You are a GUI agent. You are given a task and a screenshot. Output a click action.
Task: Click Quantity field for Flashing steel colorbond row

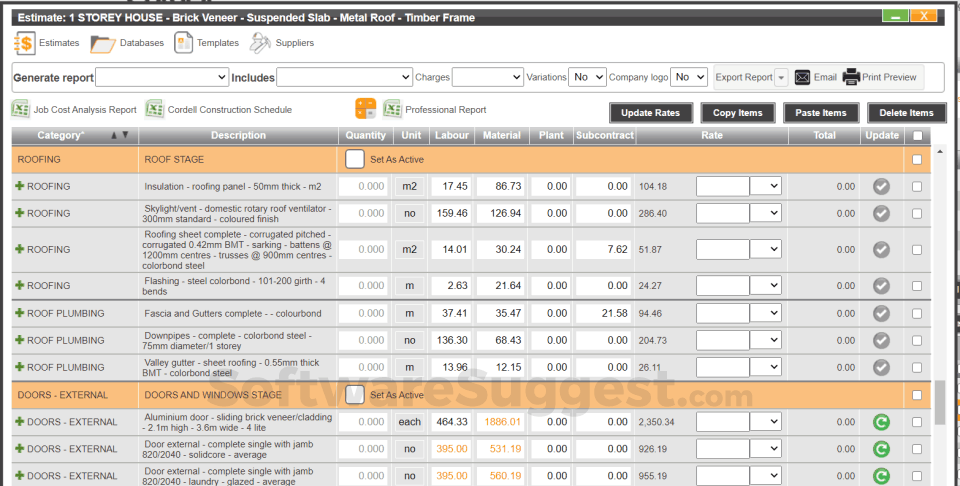coord(364,286)
